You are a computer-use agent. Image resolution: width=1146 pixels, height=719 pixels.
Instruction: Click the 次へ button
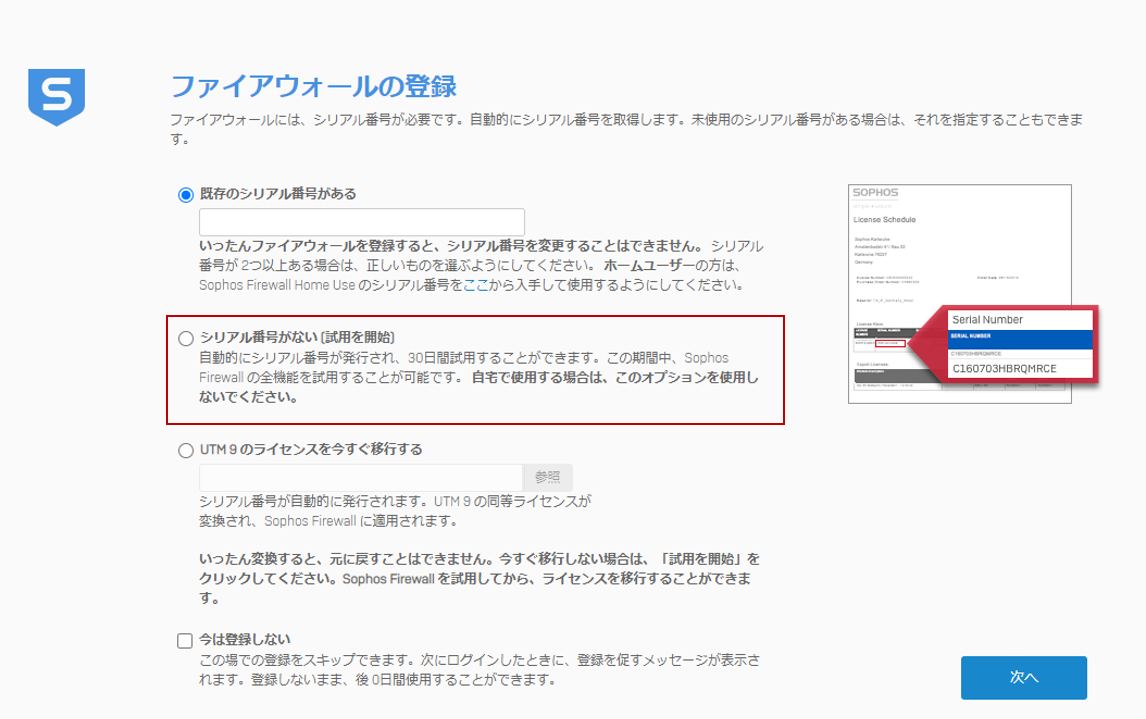tap(1023, 677)
